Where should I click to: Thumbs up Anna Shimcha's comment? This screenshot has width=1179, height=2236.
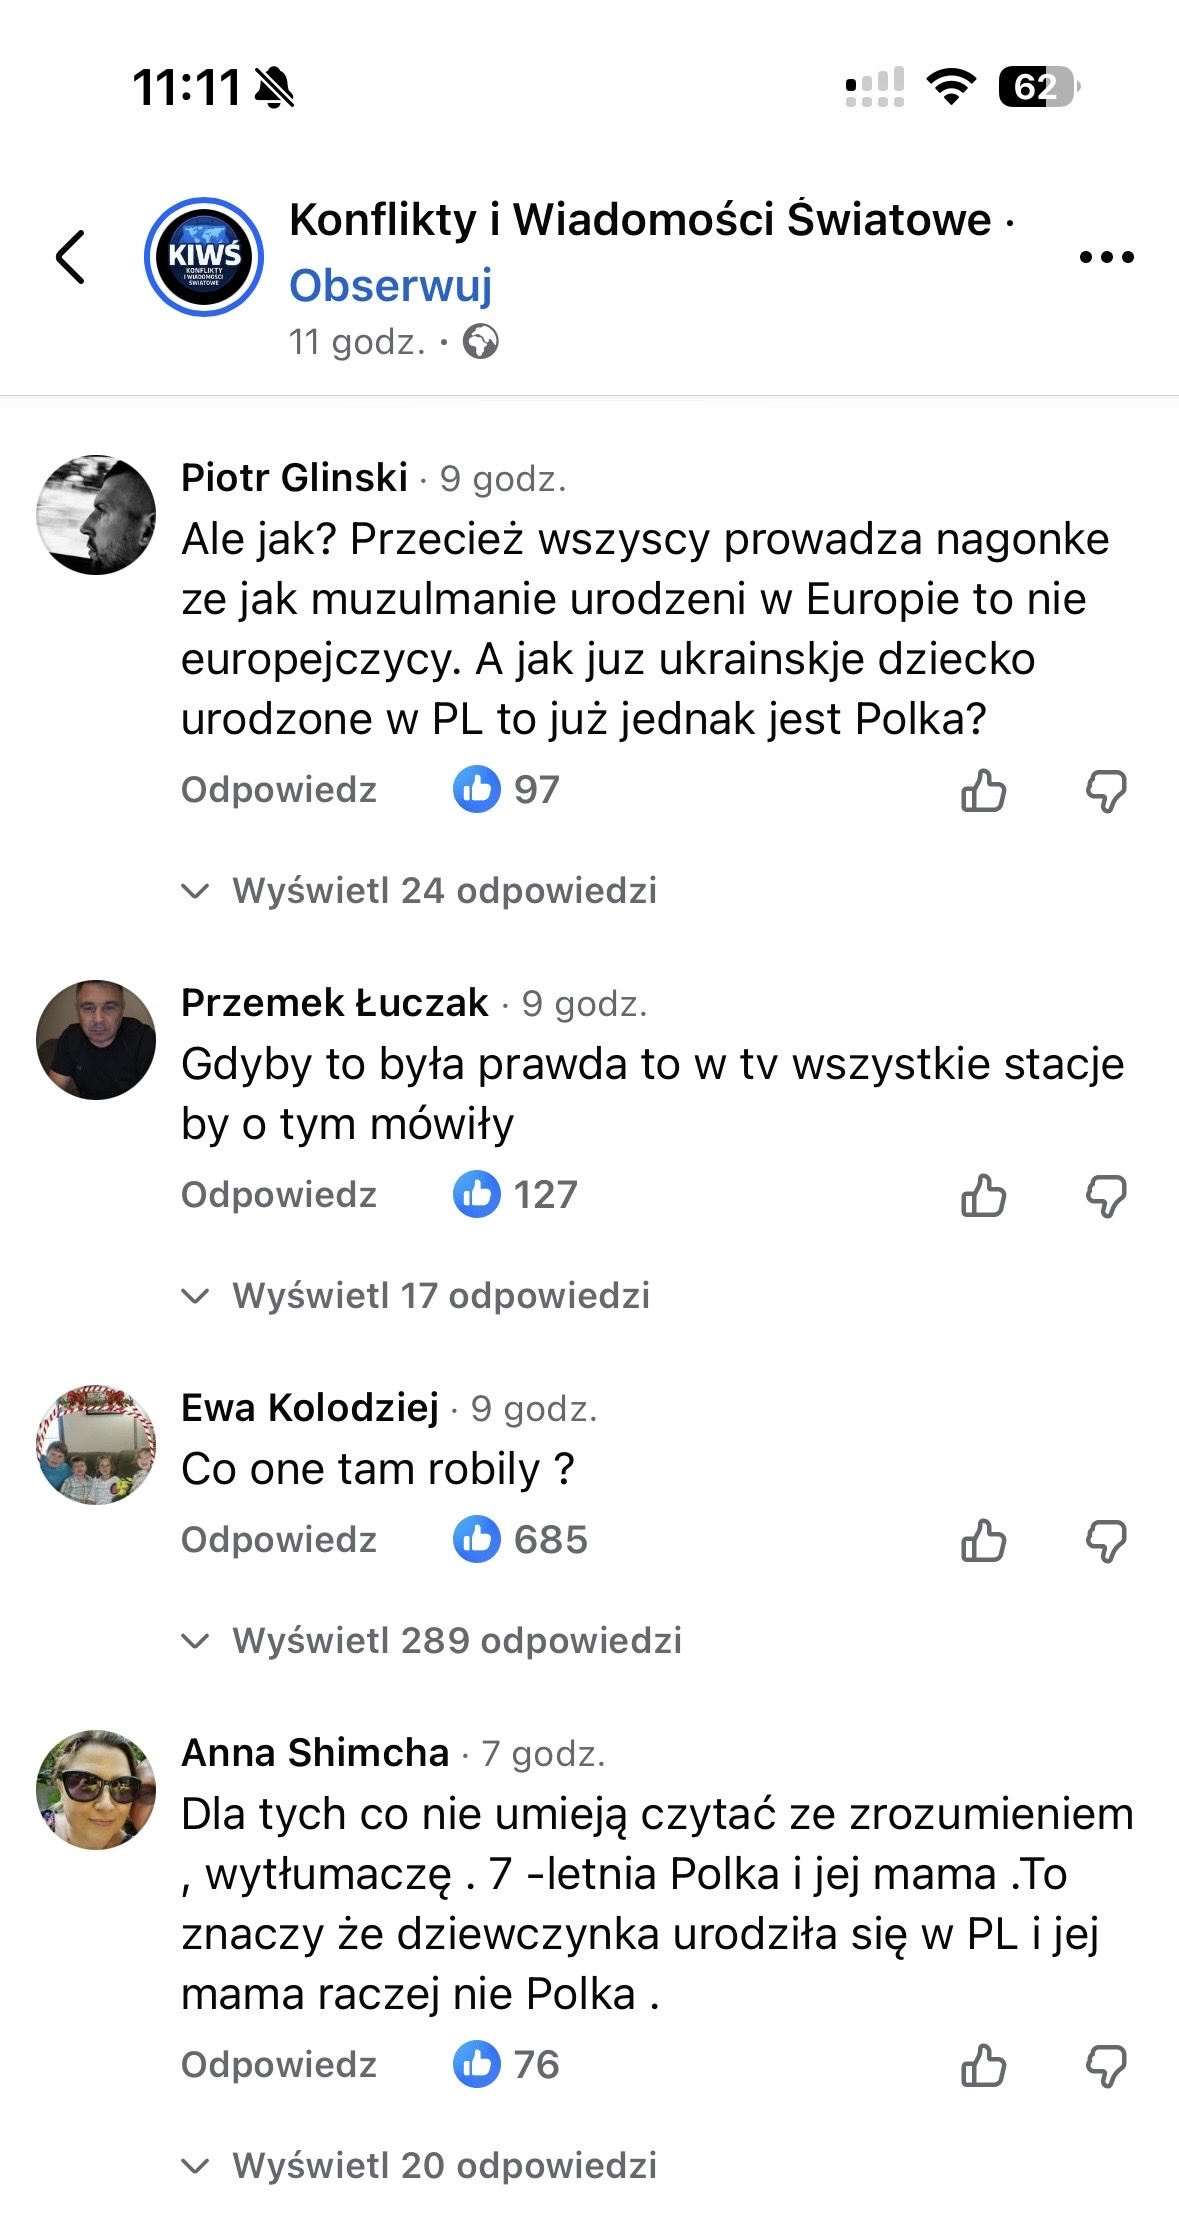tap(983, 2065)
